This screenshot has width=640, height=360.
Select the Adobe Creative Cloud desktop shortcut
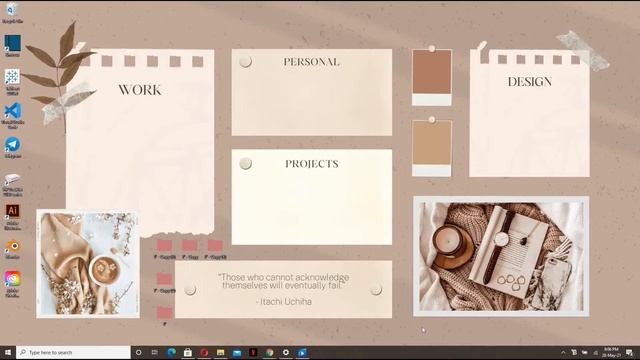tap(12, 284)
